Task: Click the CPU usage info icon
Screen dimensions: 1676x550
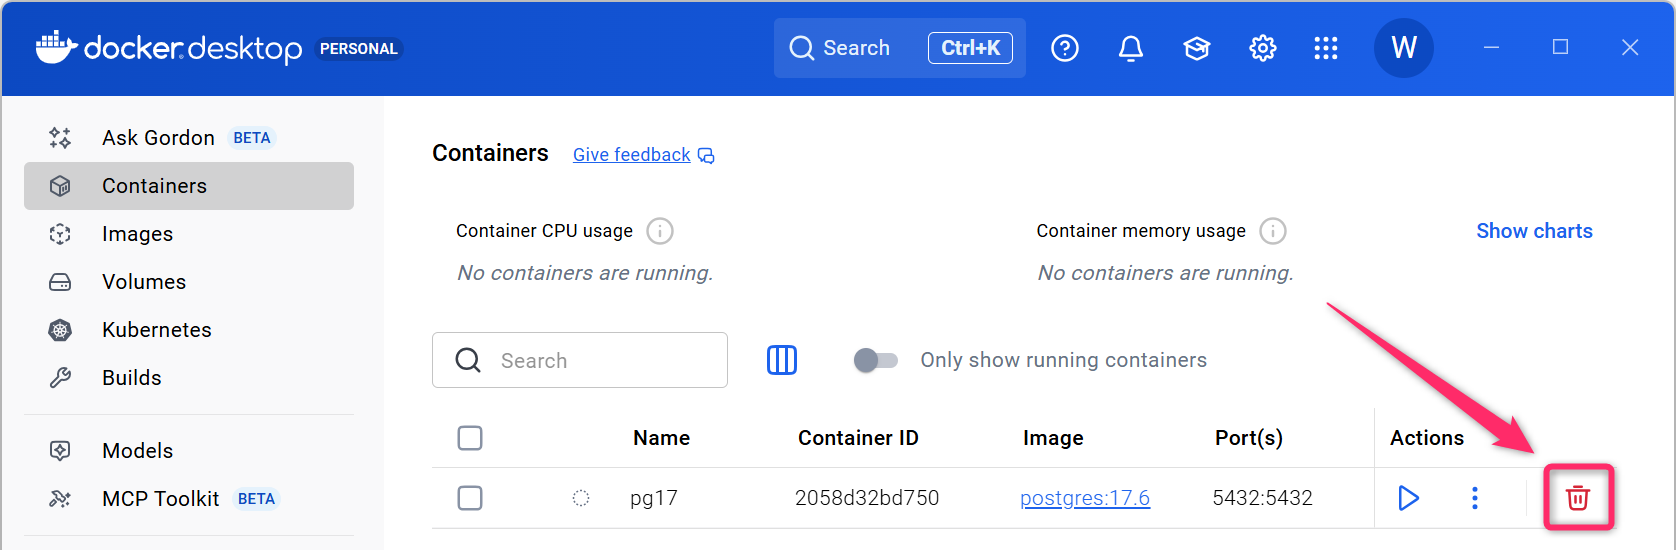Action: [x=659, y=231]
